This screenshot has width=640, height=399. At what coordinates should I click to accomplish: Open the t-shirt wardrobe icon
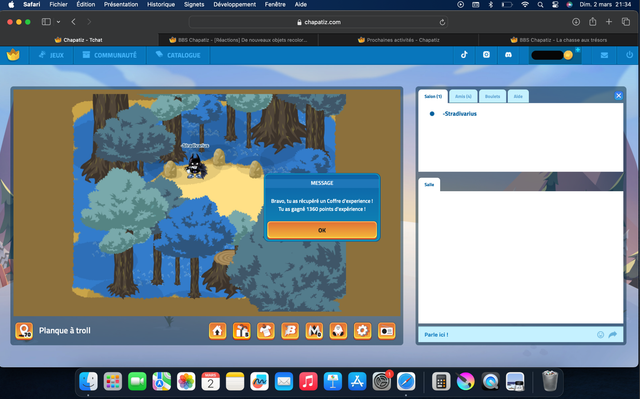(x=266, y=331)
